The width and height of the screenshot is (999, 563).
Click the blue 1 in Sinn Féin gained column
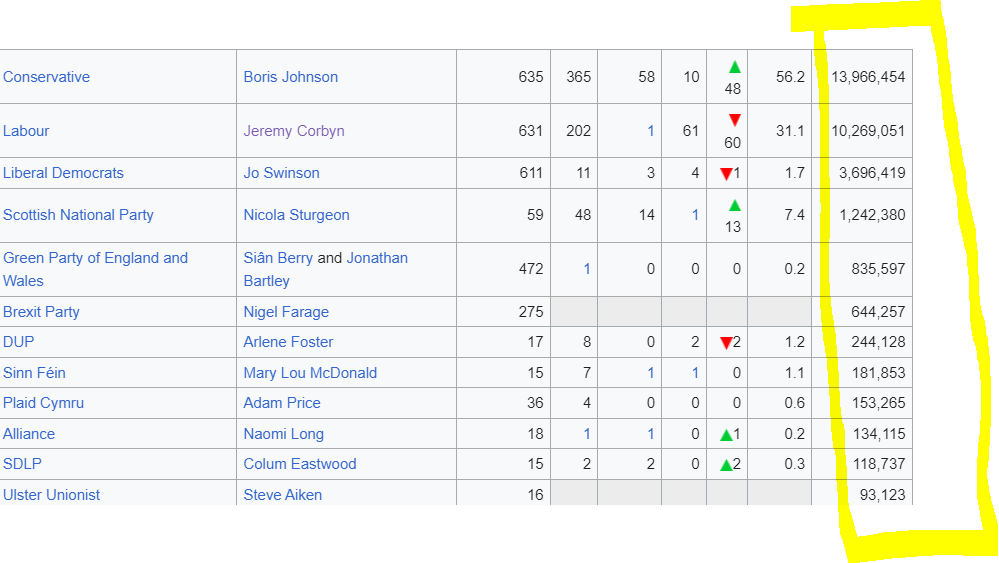650,373
